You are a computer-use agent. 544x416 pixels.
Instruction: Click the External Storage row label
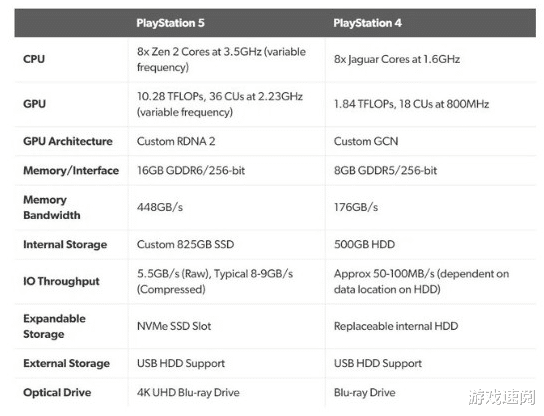click(x=67, y=363)
